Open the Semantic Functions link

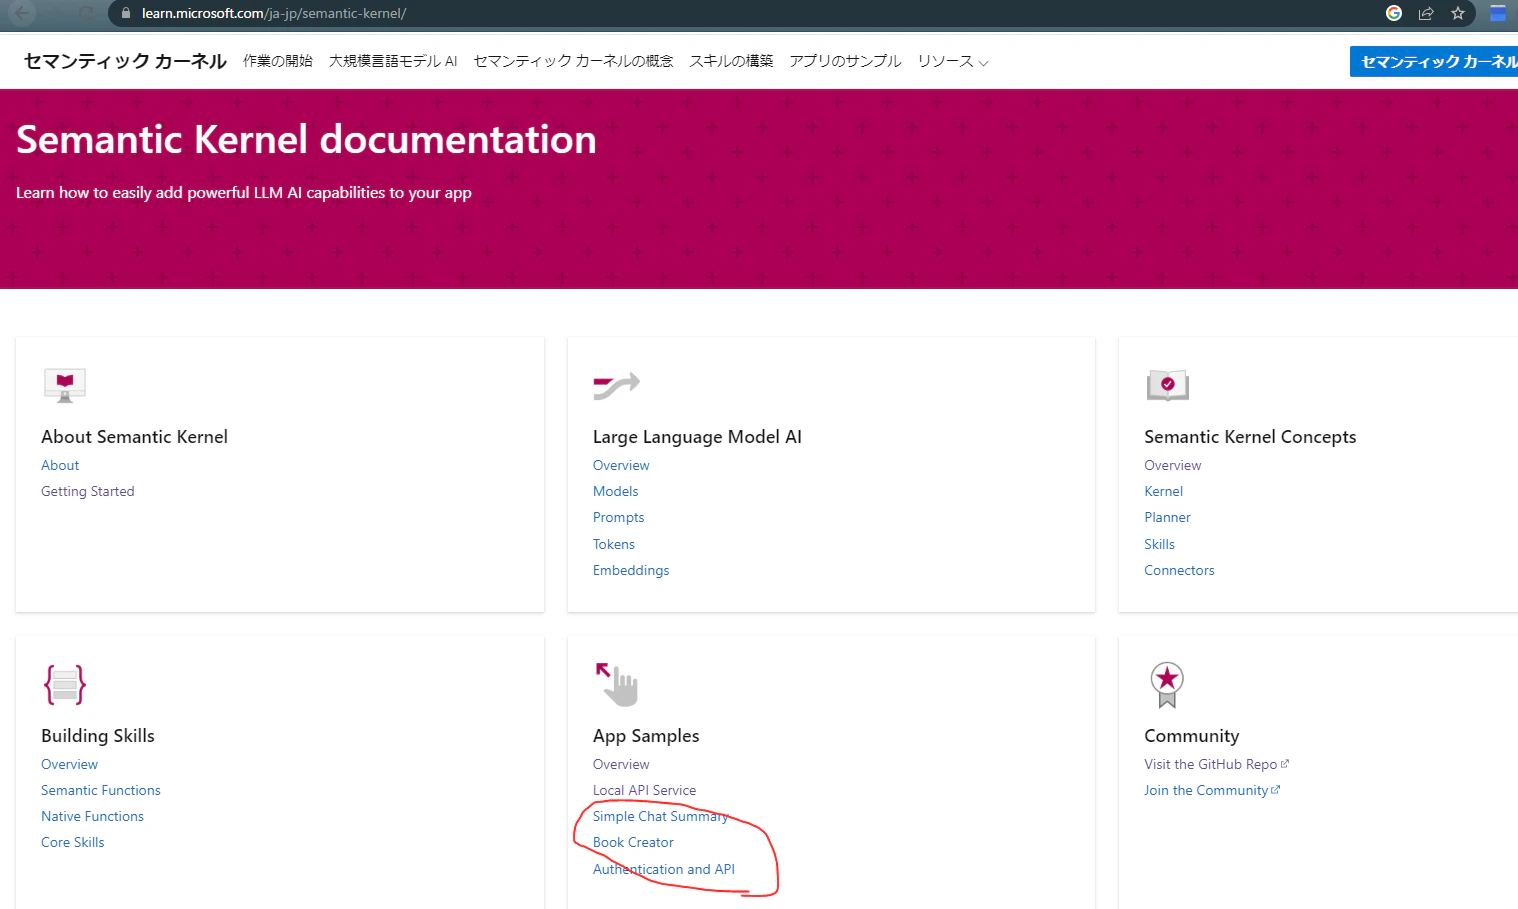(x=101, y=790)
